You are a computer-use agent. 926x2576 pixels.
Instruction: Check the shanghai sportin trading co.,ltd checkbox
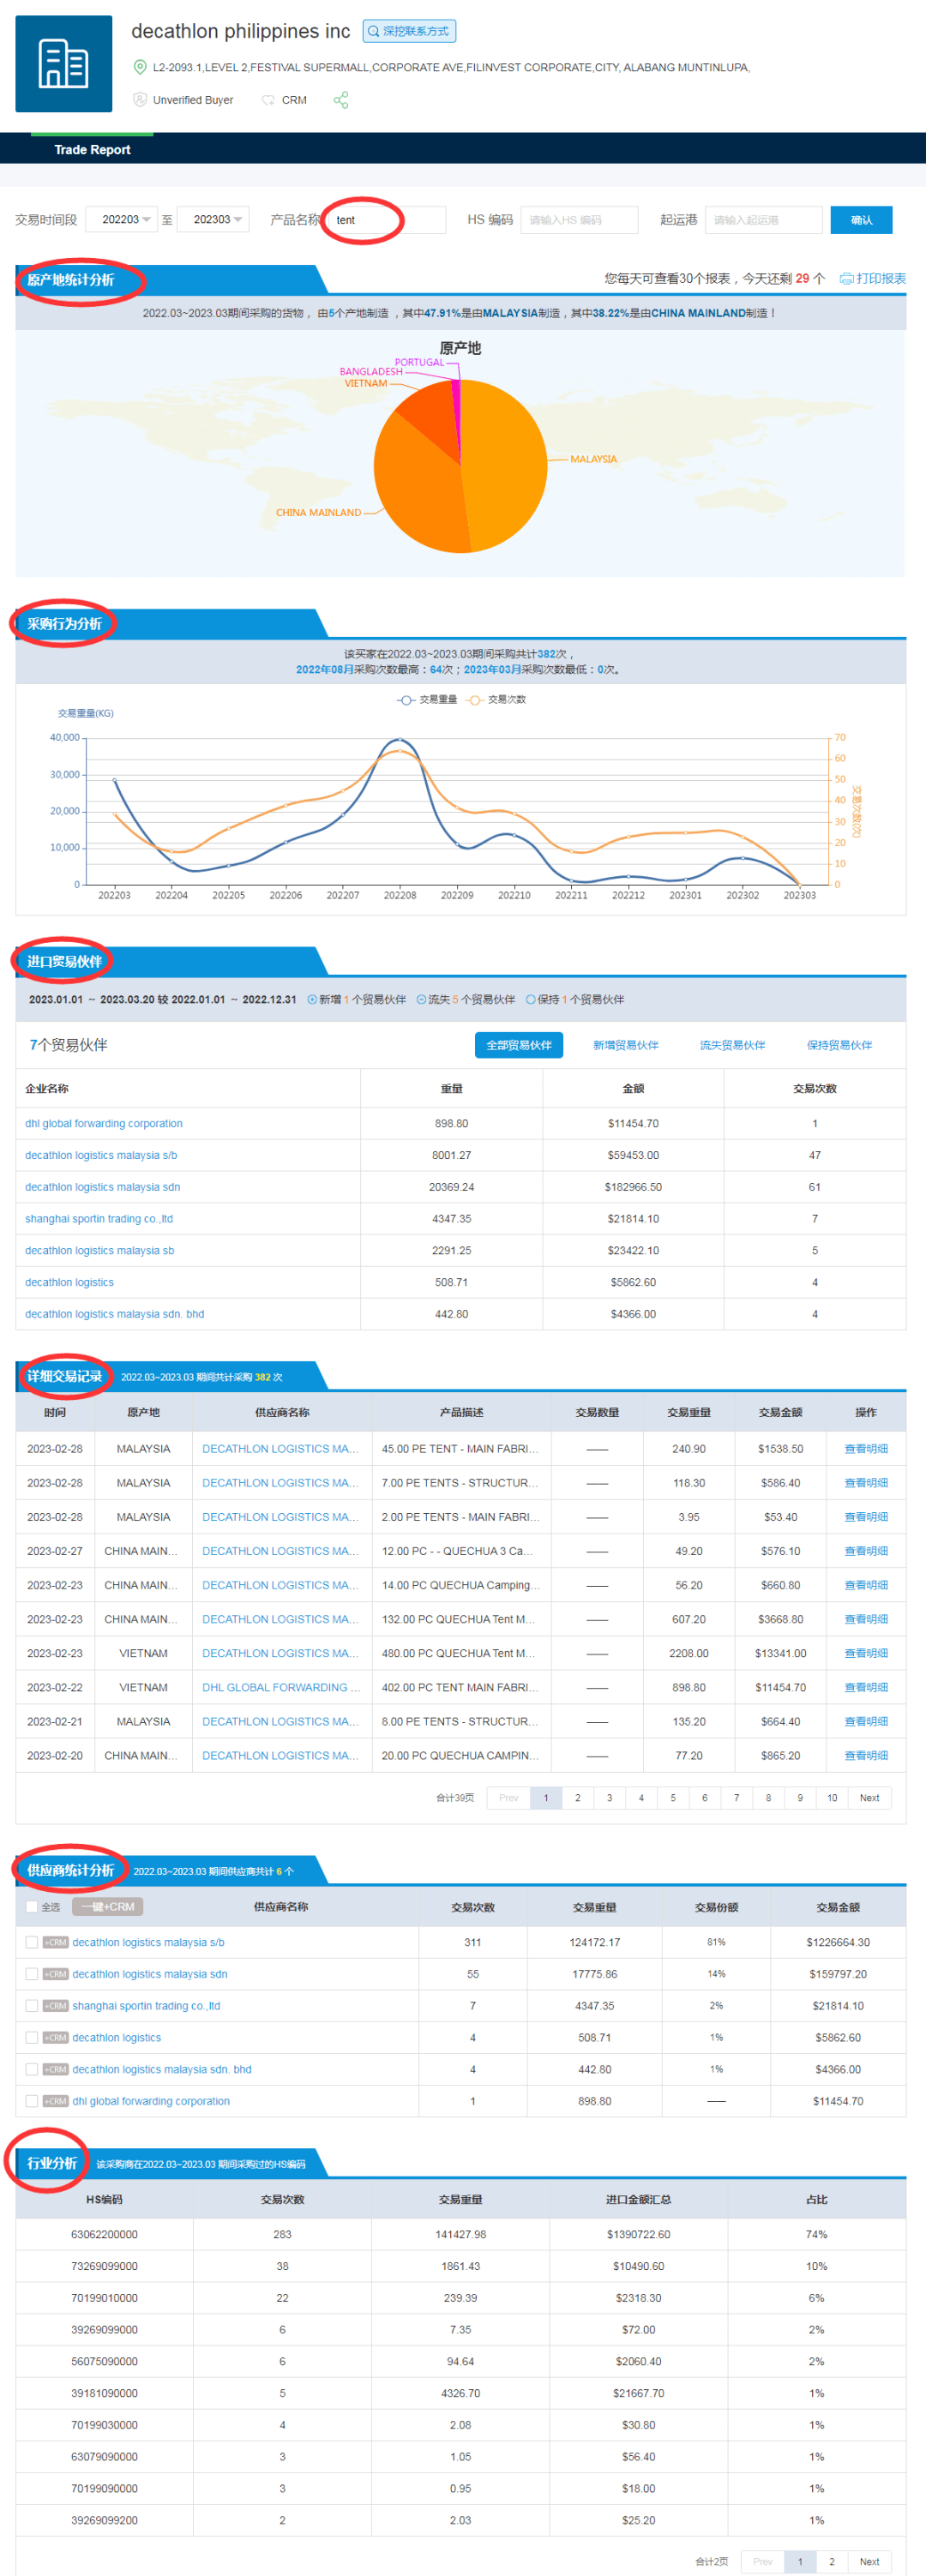pos(32,2006)
